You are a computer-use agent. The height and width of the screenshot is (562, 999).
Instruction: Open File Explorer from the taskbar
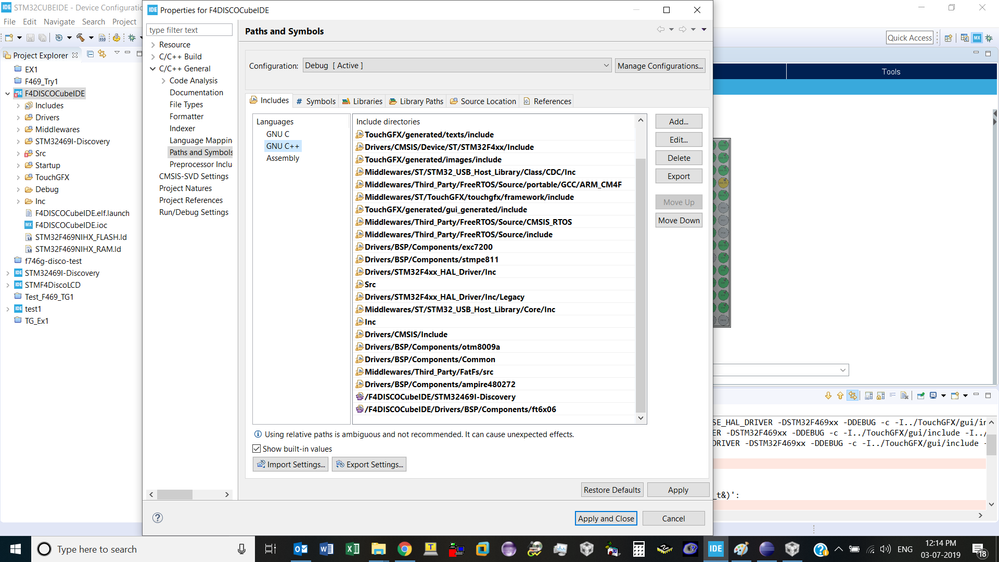pos(378,549)
